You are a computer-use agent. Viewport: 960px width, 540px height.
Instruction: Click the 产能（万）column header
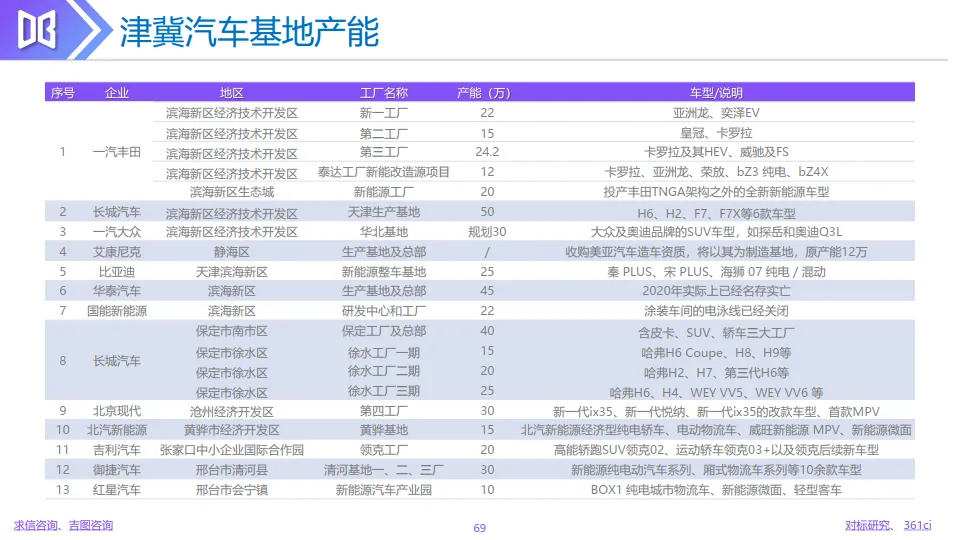(x=484, y=93)
